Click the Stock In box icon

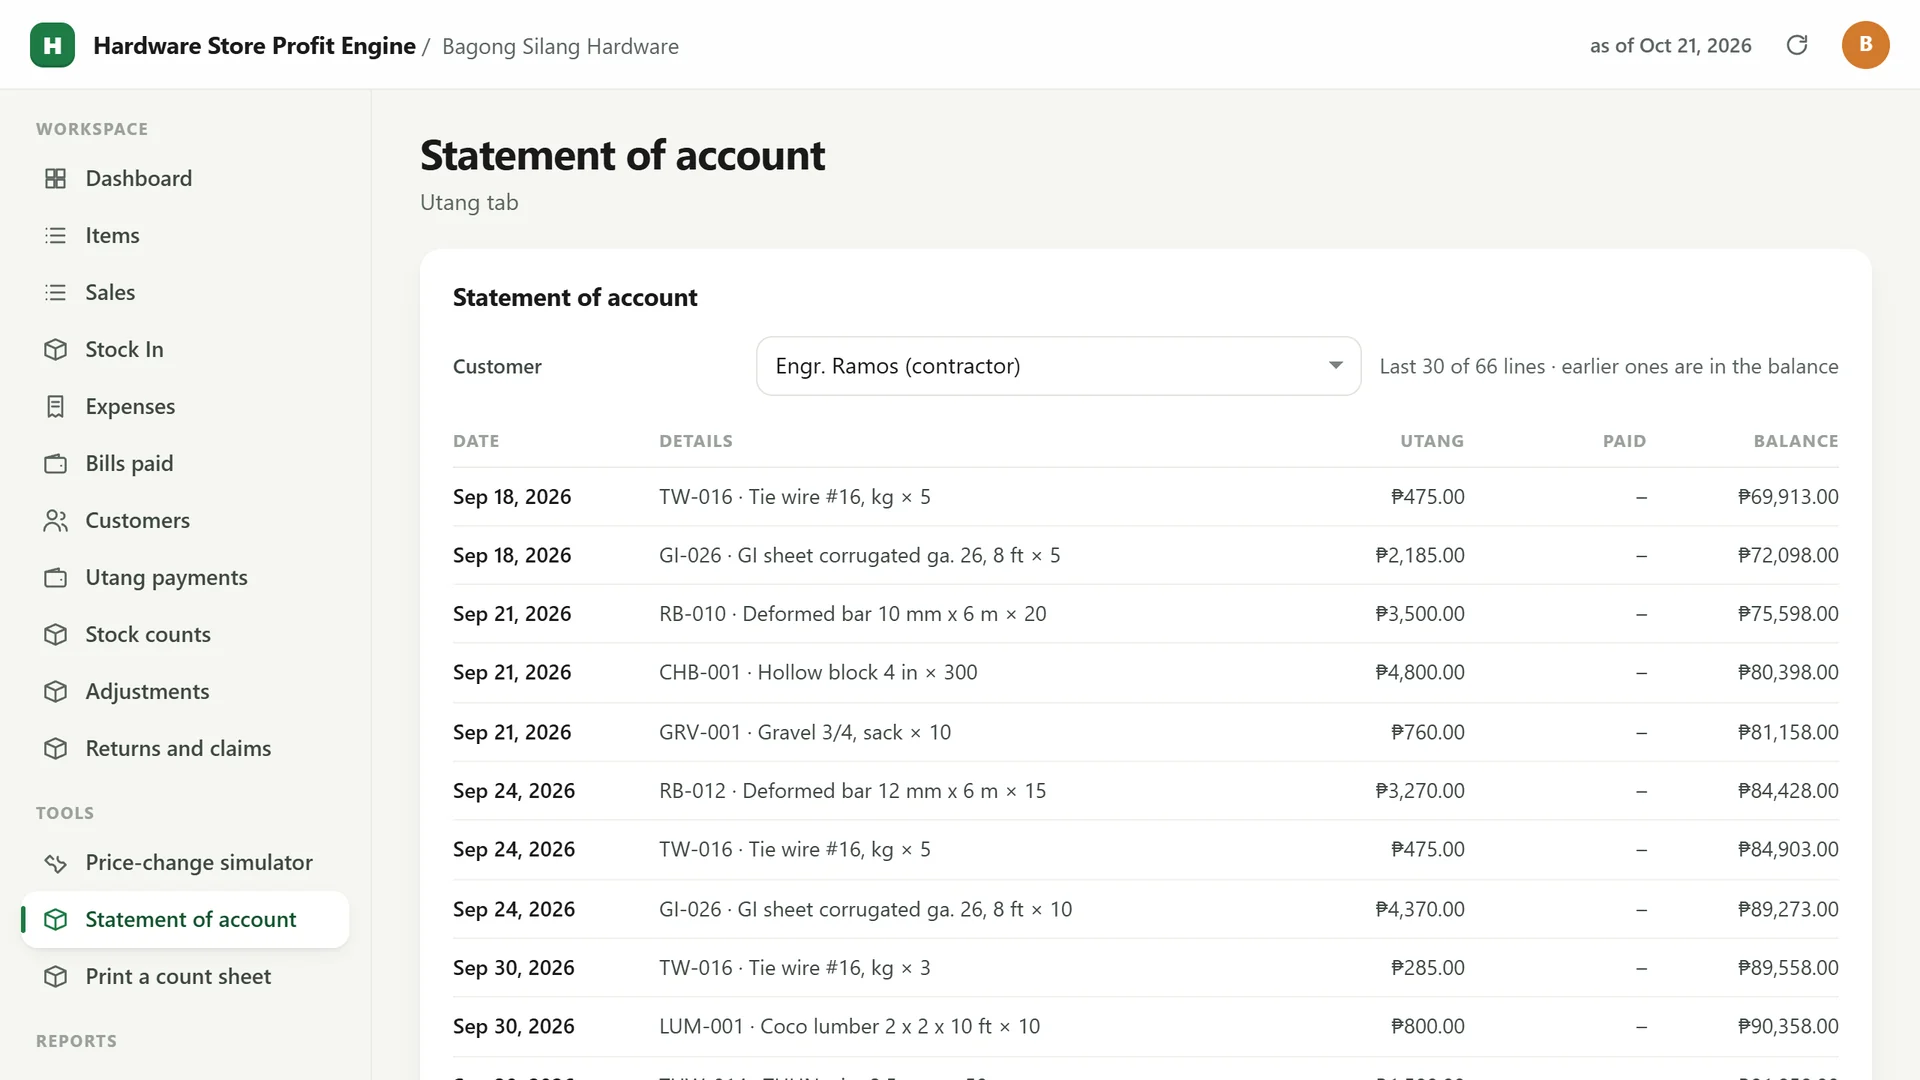coord(56,349)
